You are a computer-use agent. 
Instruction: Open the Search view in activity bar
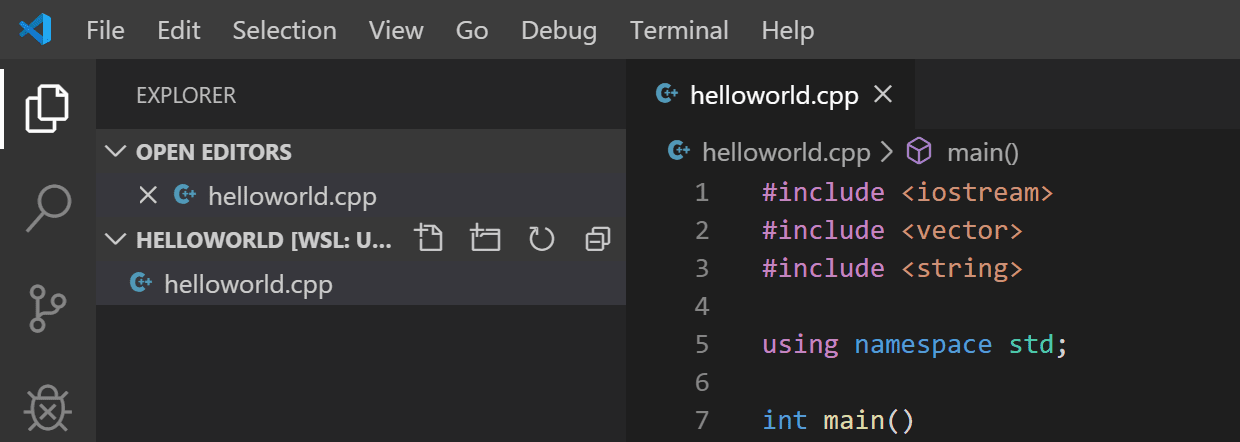47,207
